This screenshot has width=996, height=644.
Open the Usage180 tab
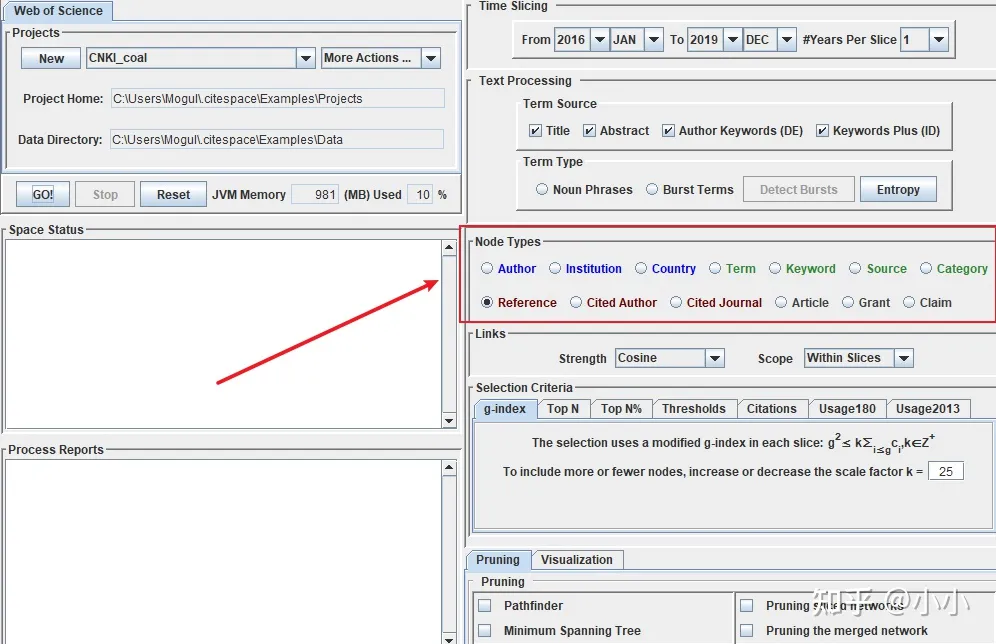(x=847, y=409)
